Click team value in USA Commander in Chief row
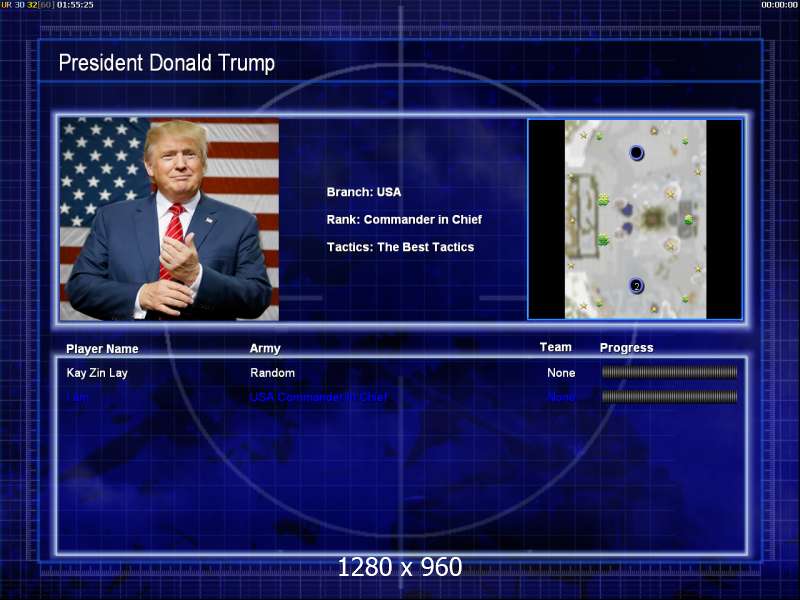Screen dimensions: 800x600 click(561, 396)
